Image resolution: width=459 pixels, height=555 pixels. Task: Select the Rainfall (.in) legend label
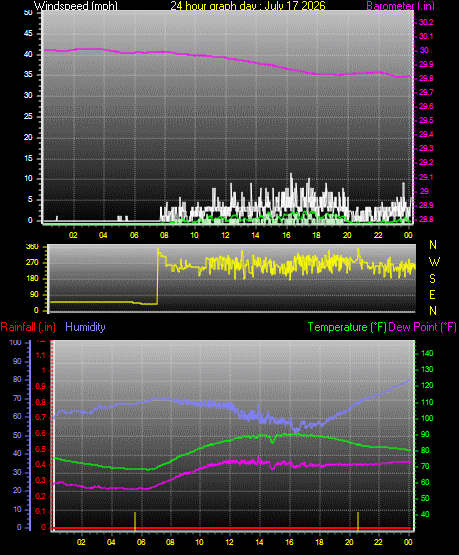[x=28, y=327]
